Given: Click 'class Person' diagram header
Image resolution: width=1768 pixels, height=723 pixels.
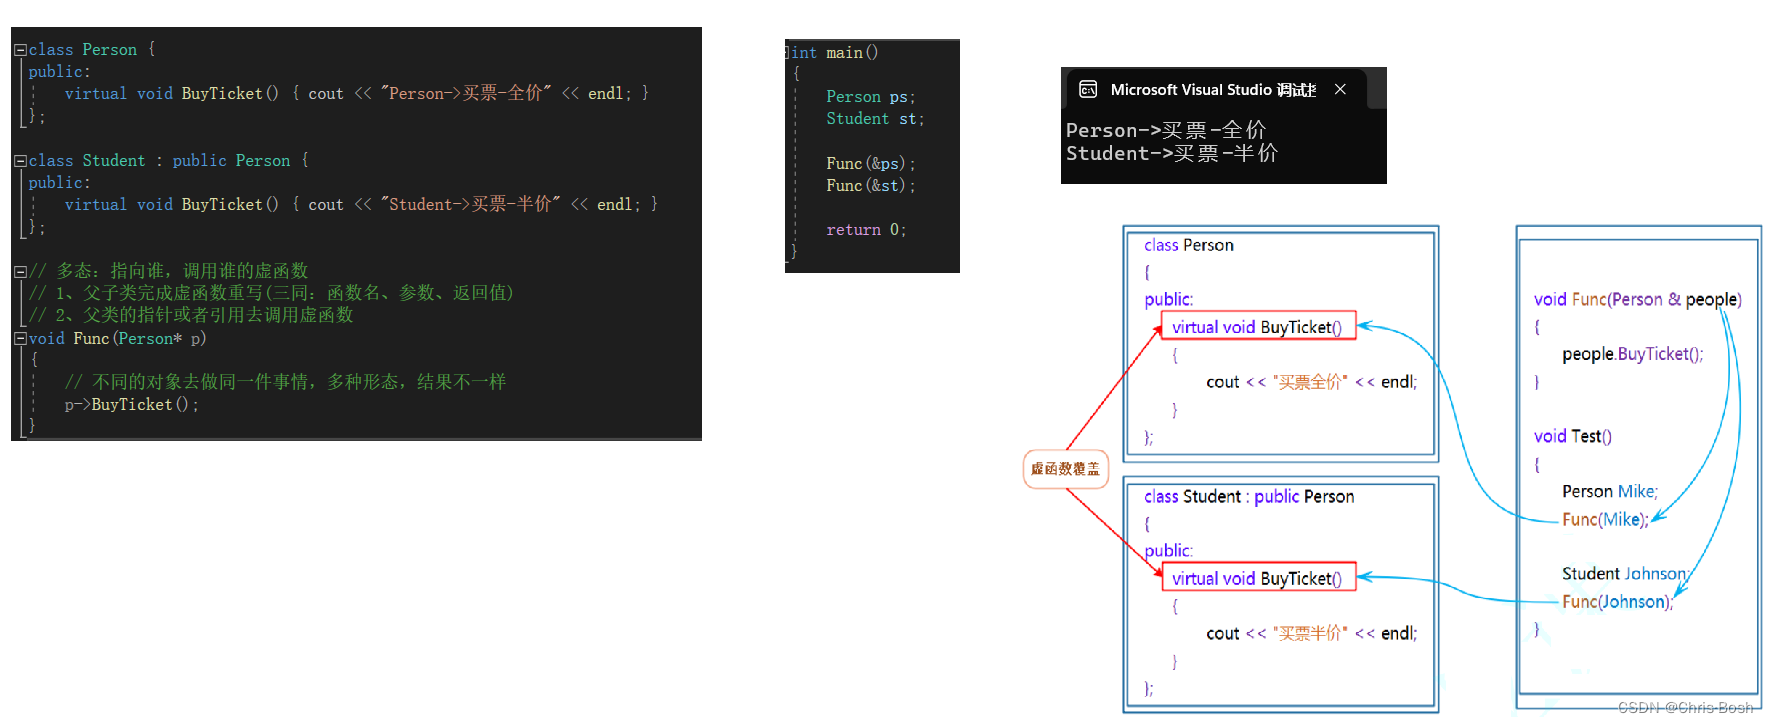Looking at the screenshot, I should point(1189,245).
